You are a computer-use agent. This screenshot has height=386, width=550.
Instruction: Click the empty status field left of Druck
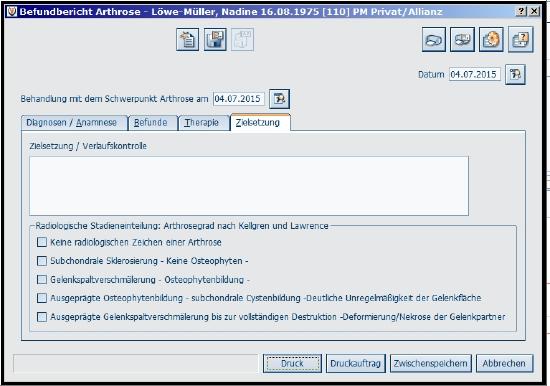tap(135, 364)
